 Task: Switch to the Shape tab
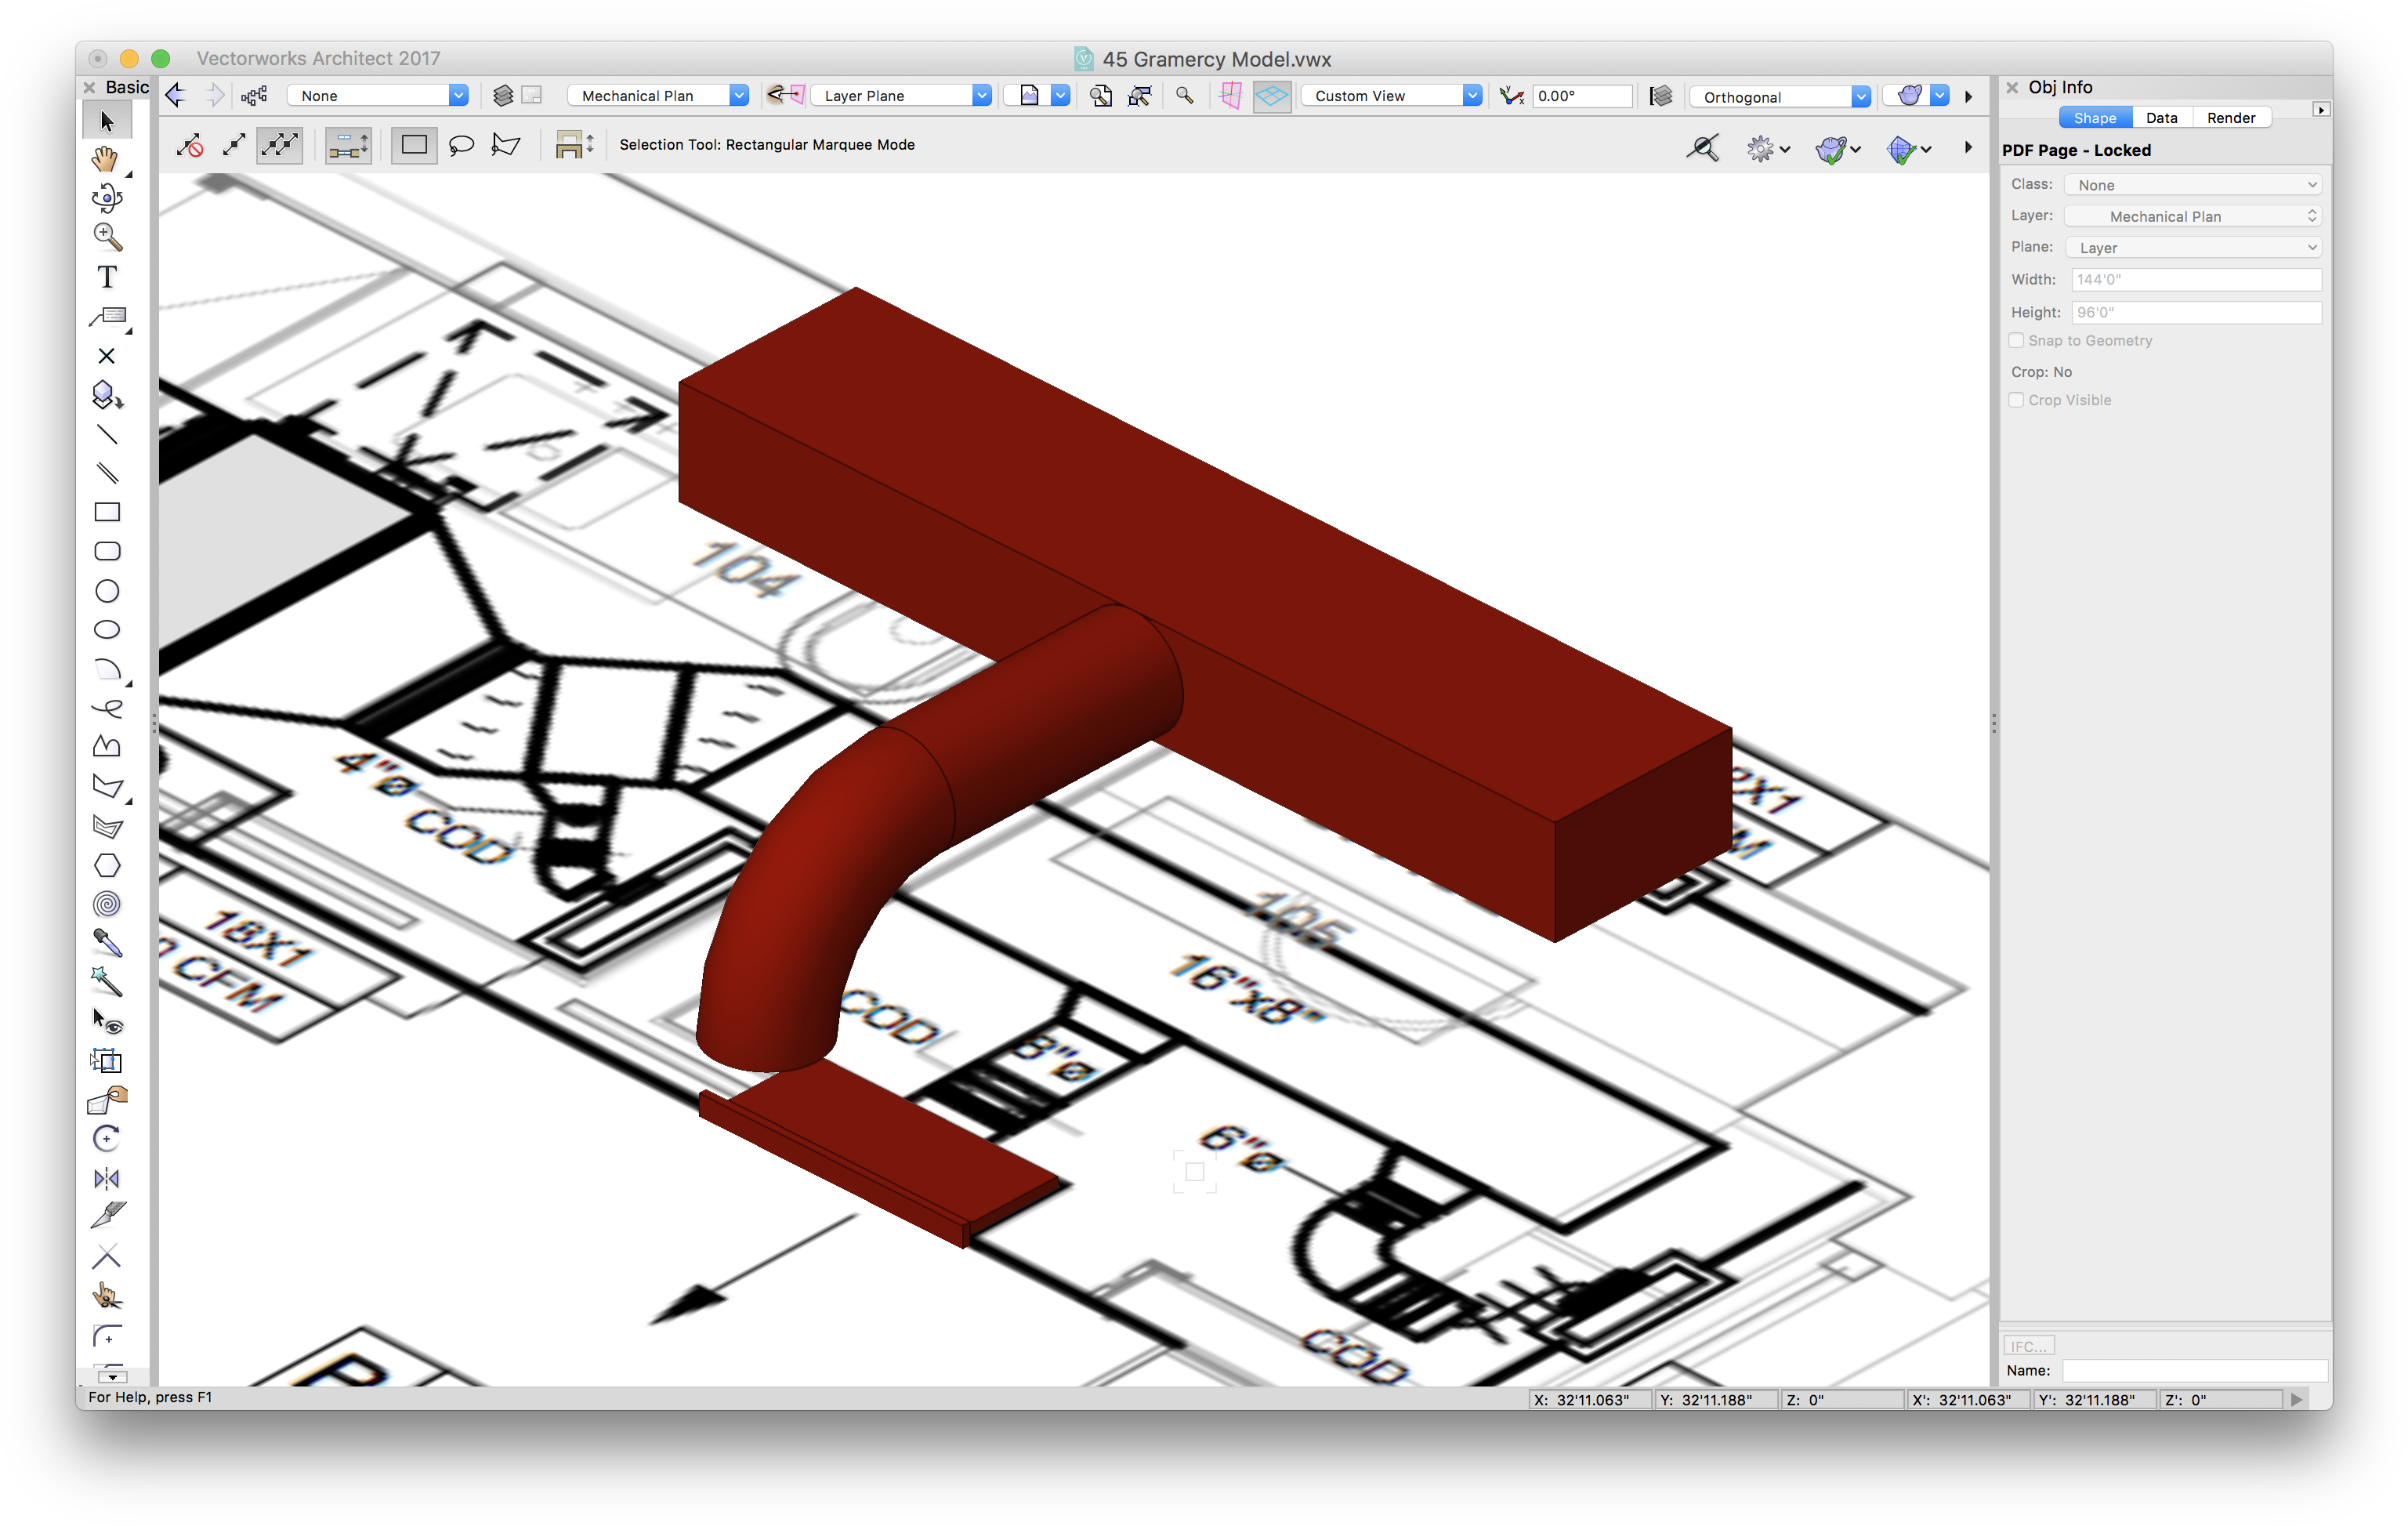coord(2094,118)
